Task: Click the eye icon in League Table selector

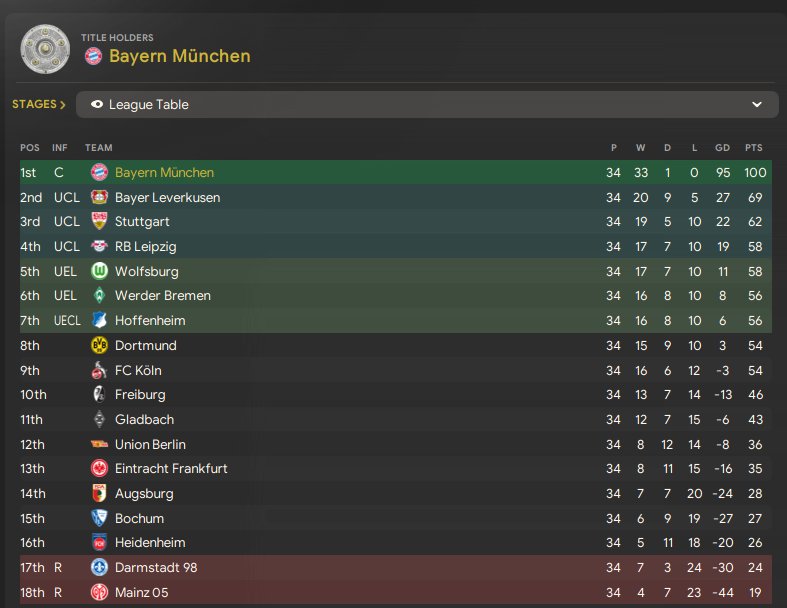Action: (96, 105)
